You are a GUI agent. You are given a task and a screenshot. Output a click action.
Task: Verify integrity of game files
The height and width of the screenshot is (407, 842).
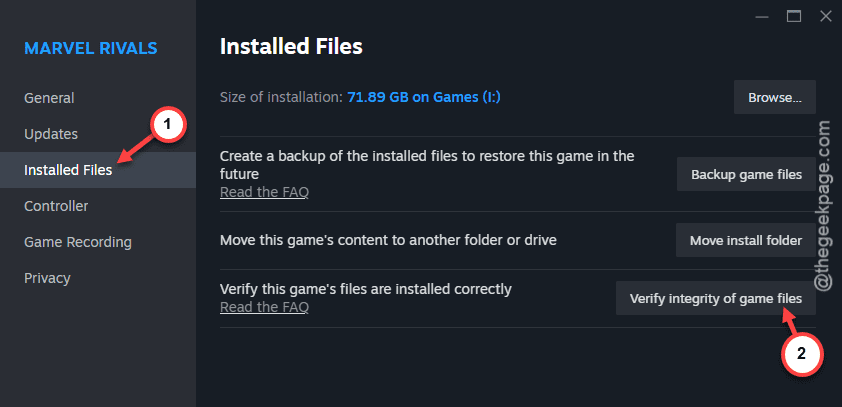716,298
